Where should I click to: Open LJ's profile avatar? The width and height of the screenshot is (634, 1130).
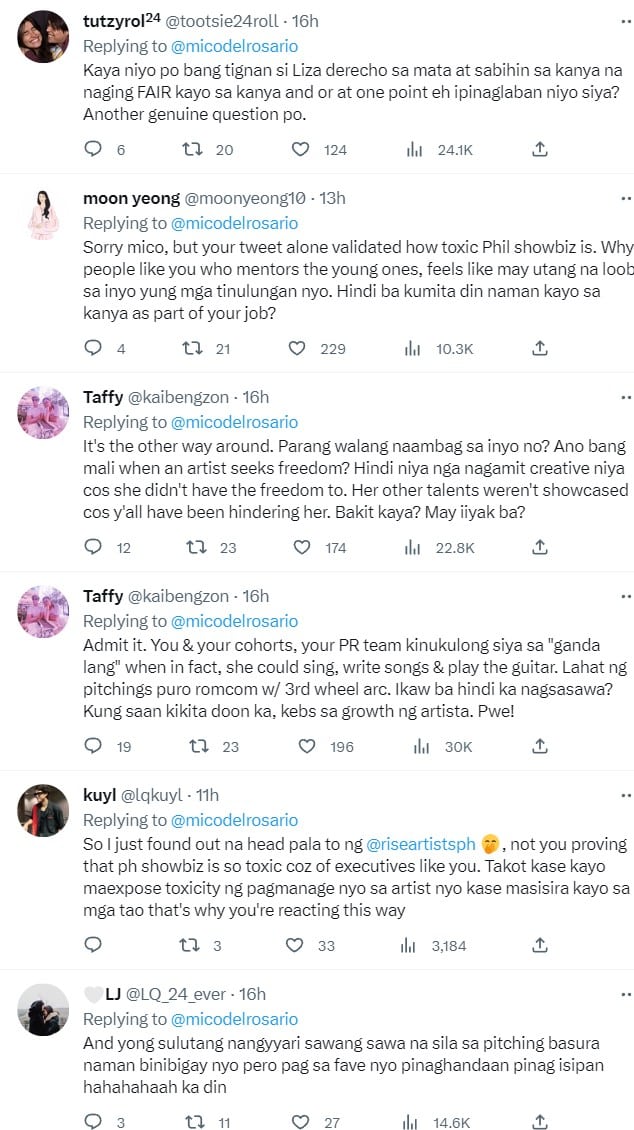(44, 1010)
